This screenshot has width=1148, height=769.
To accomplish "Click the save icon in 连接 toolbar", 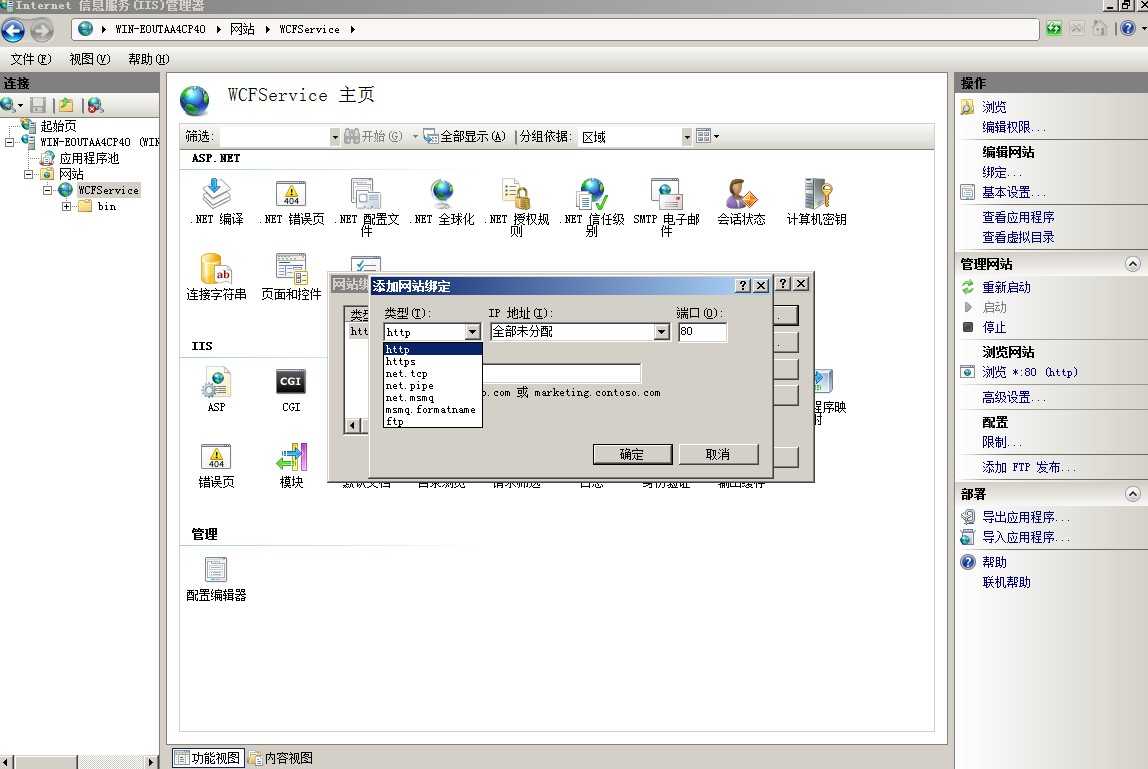I will 38,105.
